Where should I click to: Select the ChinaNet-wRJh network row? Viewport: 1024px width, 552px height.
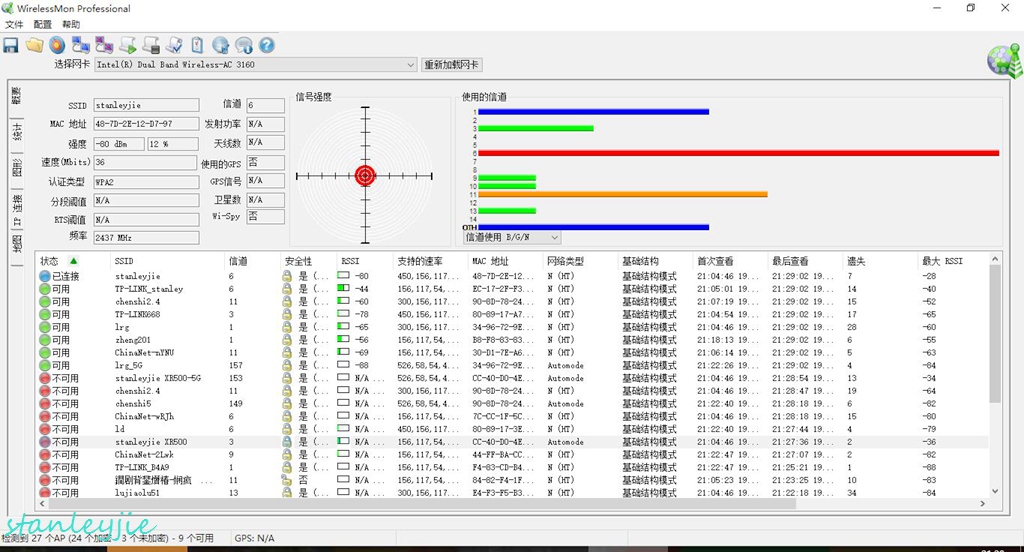513,416
